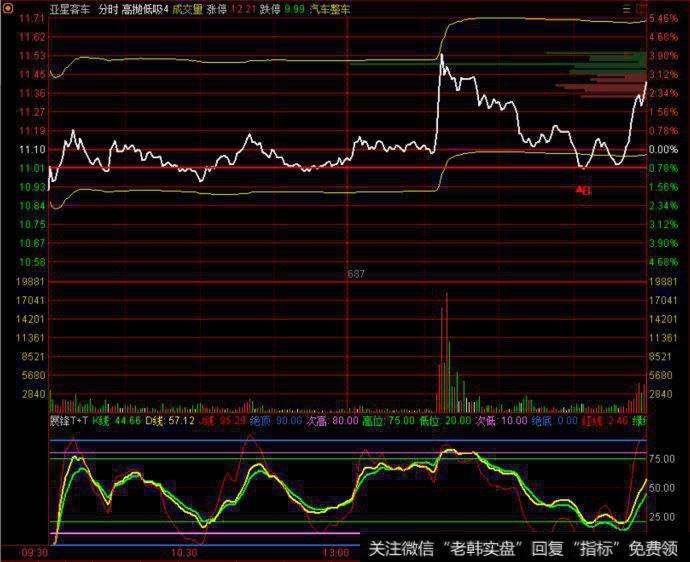Click the 11.71 price axis label

[32, 18]
